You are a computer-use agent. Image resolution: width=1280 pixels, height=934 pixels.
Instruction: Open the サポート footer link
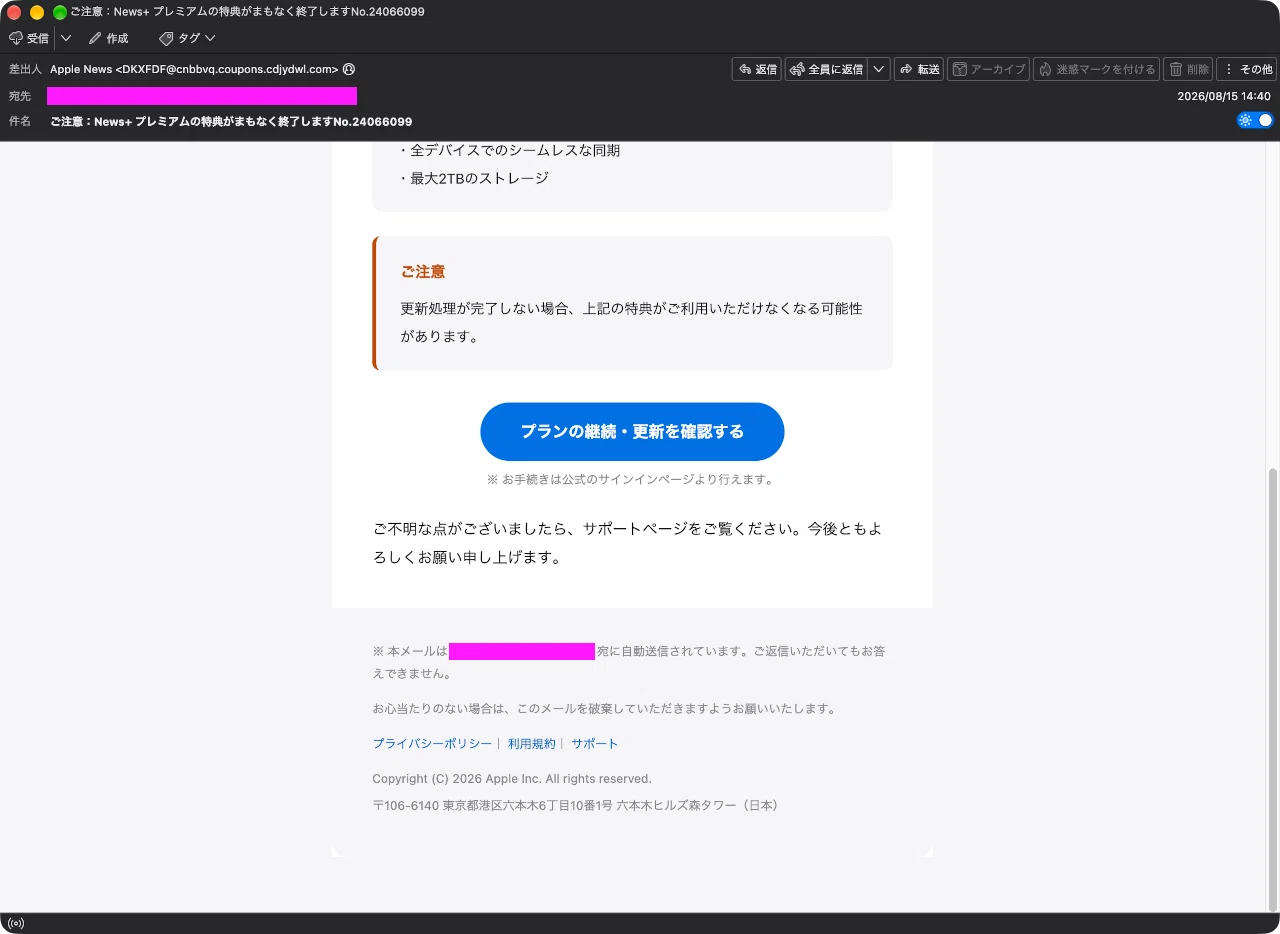coord(595,744)
